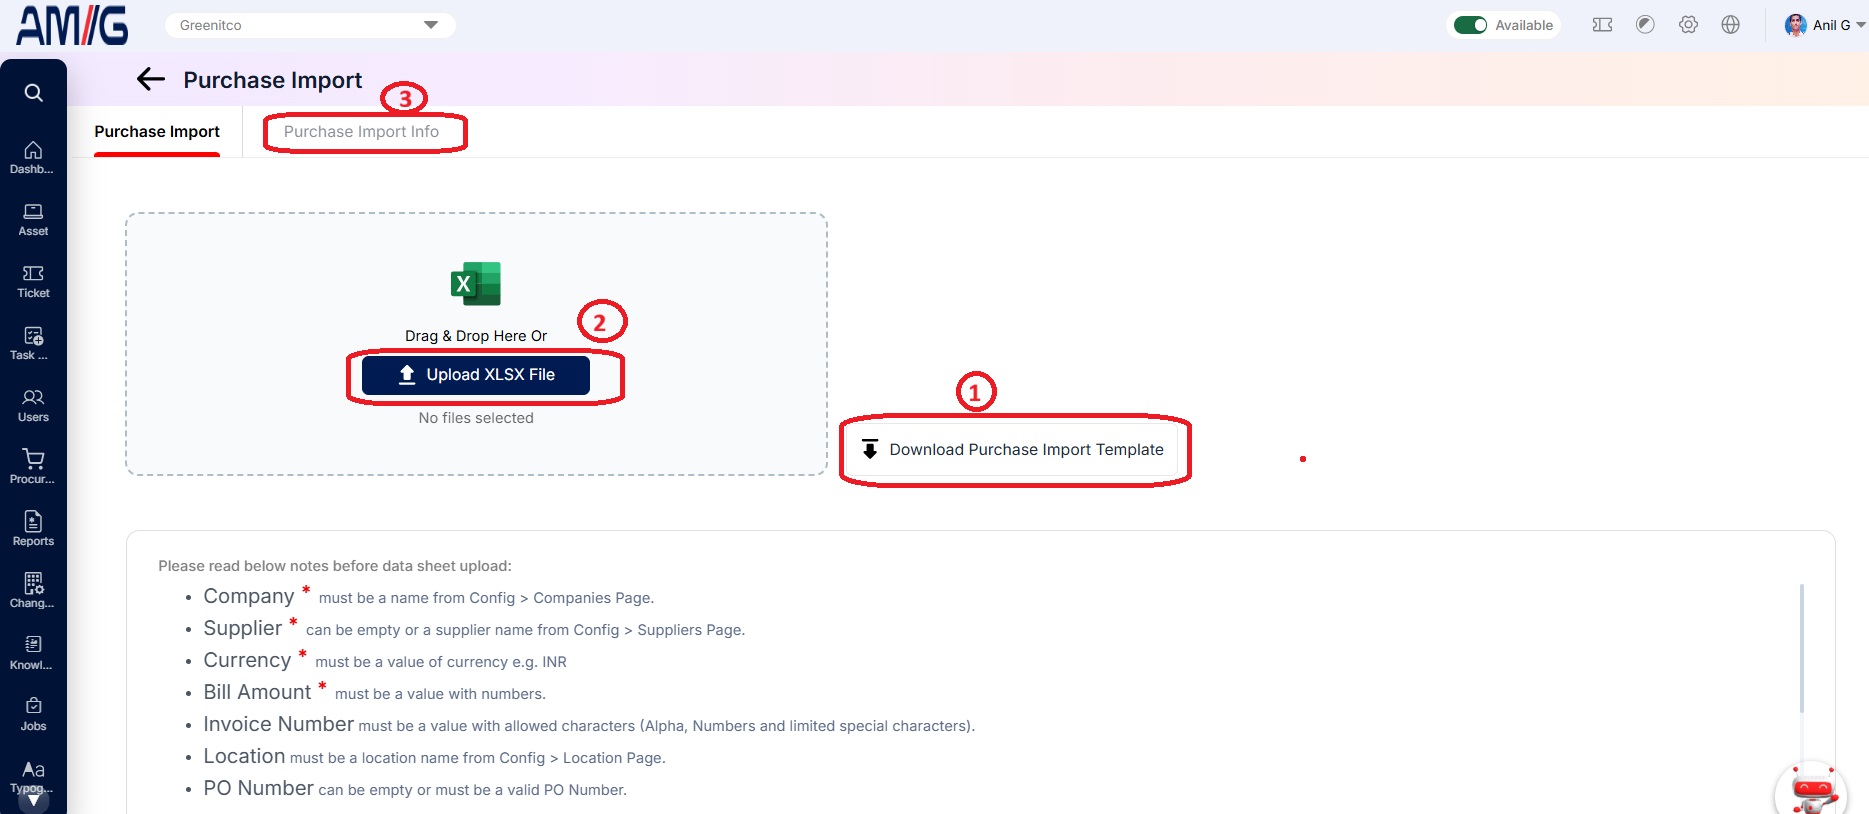Open the Jobs section
This screenshot has width=1869, height=814.
tap(33, 714)
